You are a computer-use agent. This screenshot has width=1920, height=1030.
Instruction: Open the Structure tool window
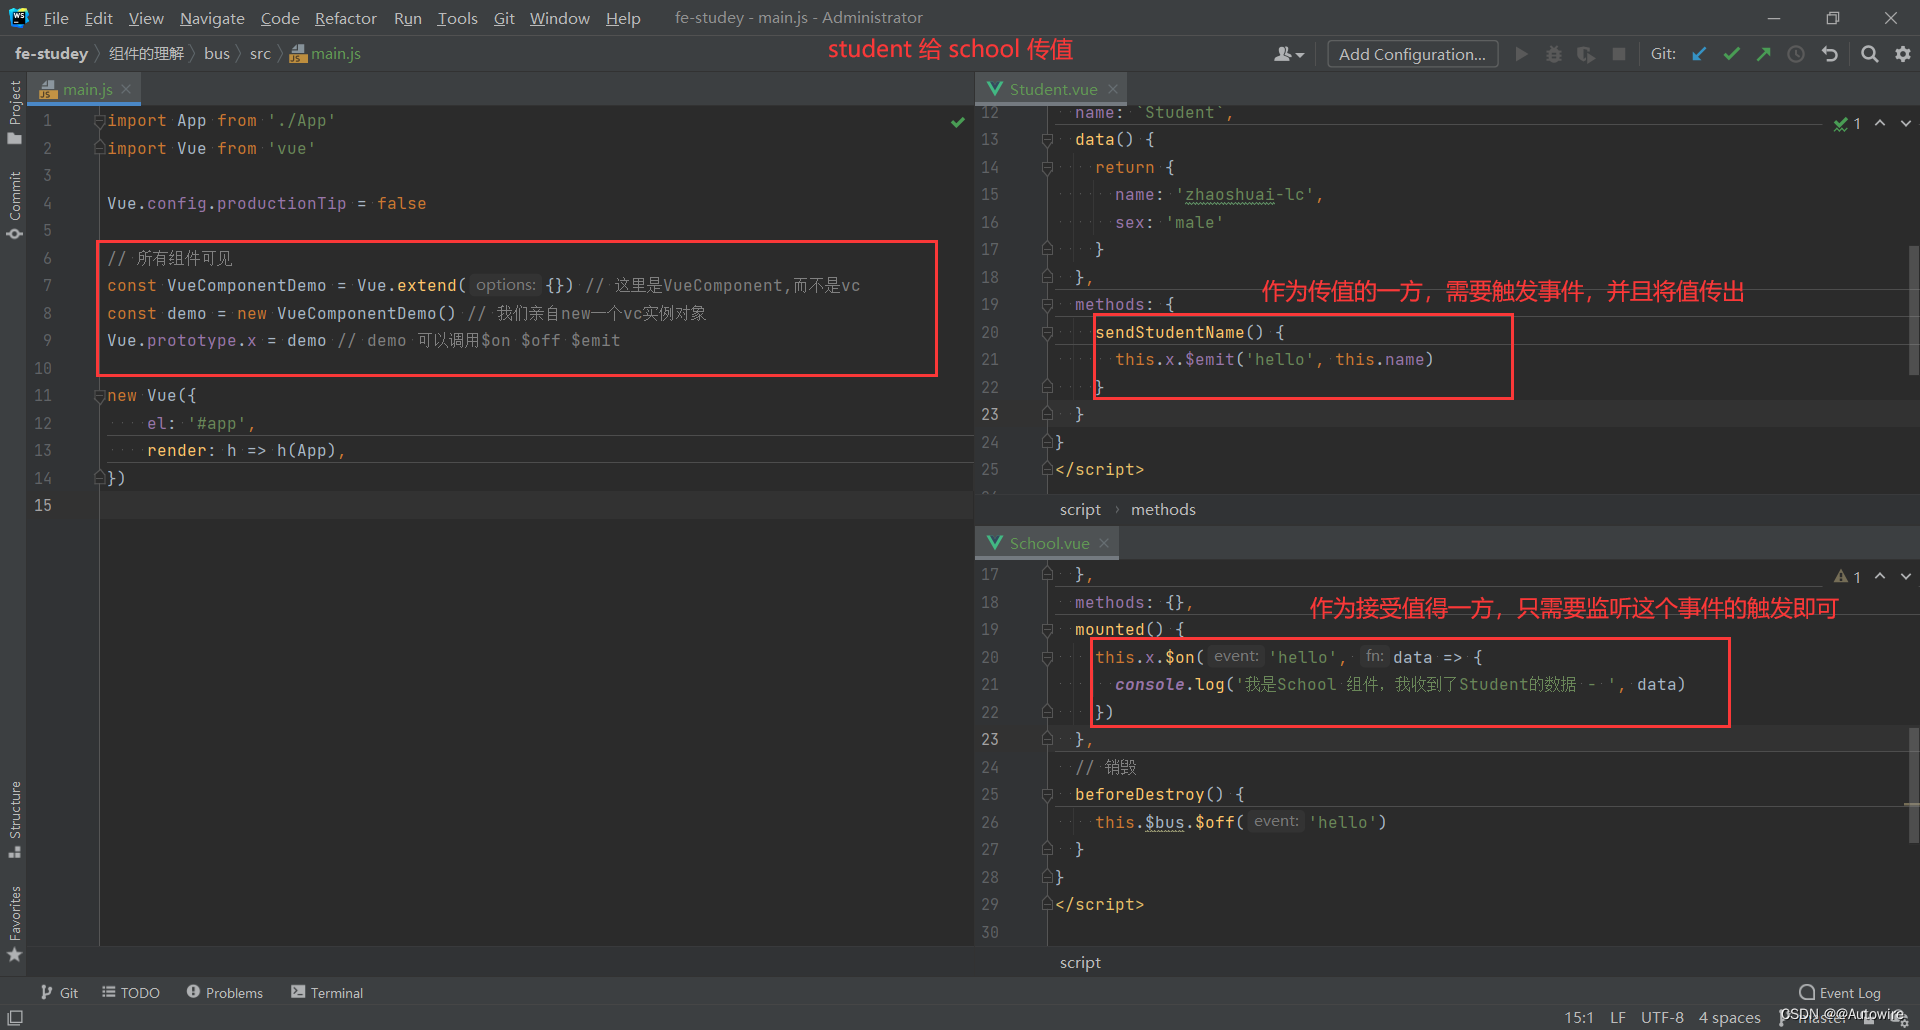pyautogui.click(x=14, y=819)
